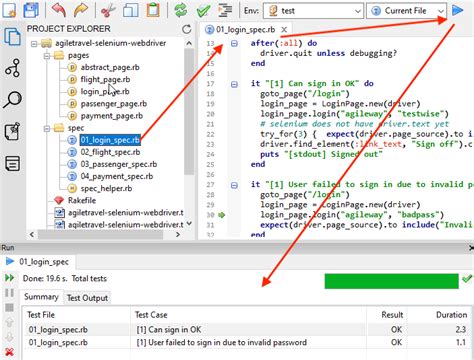Collapse the agiletravel-selenium-webdriver project node
The image size is (474, 360).
tap(34, 43)
